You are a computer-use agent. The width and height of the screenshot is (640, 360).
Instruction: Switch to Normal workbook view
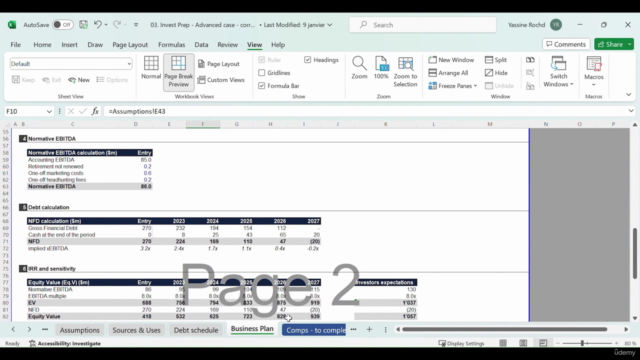point(151,68)
